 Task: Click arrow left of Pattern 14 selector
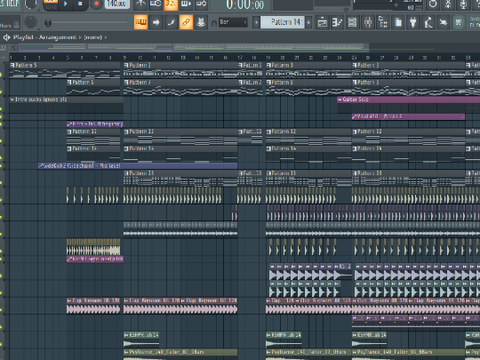[x=256, y=22]
